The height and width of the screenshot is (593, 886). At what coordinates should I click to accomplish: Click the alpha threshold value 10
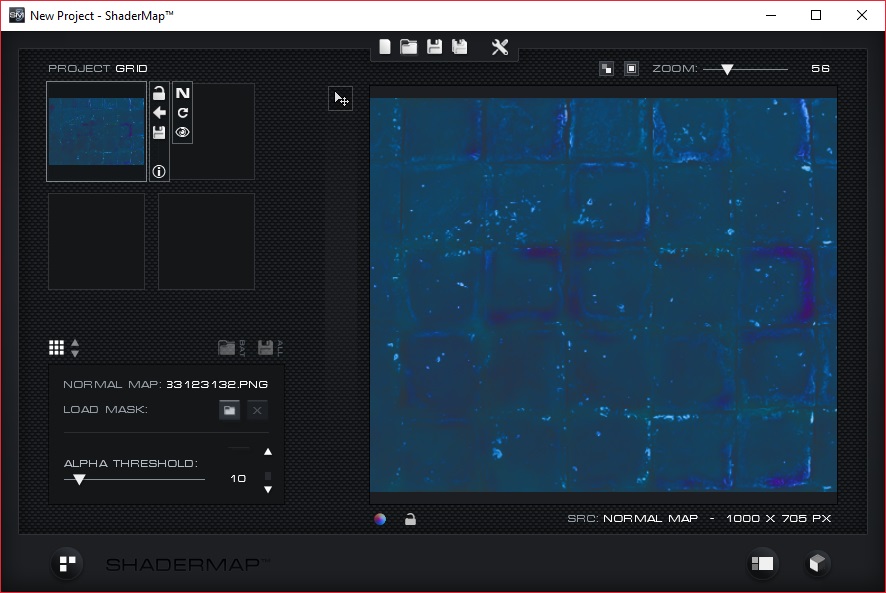(238, 478)
